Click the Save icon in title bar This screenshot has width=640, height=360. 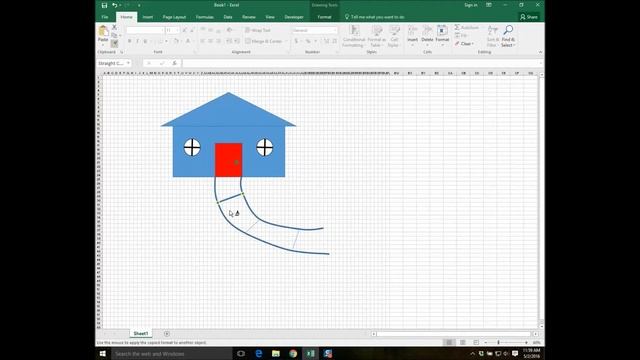104,5
